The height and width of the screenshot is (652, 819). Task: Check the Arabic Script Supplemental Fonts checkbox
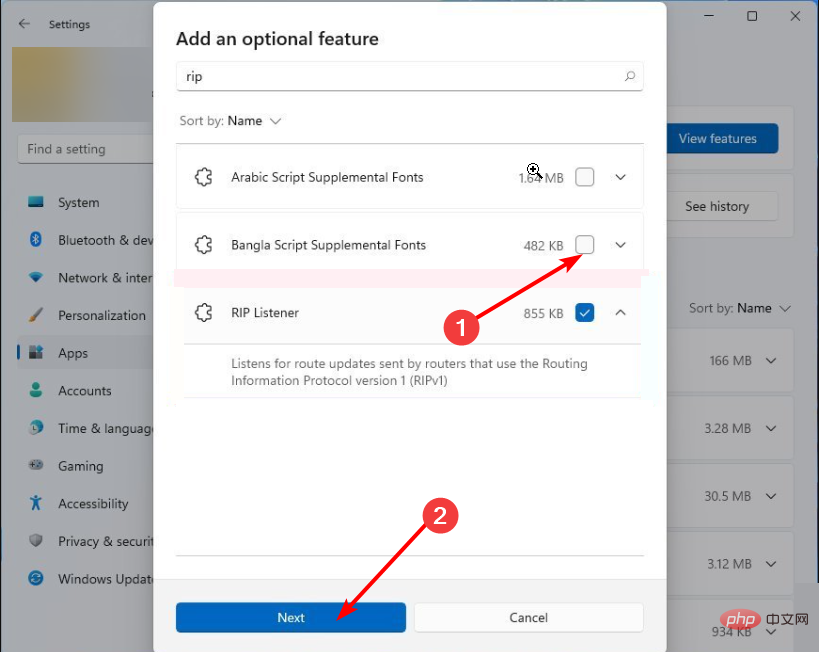585,176
